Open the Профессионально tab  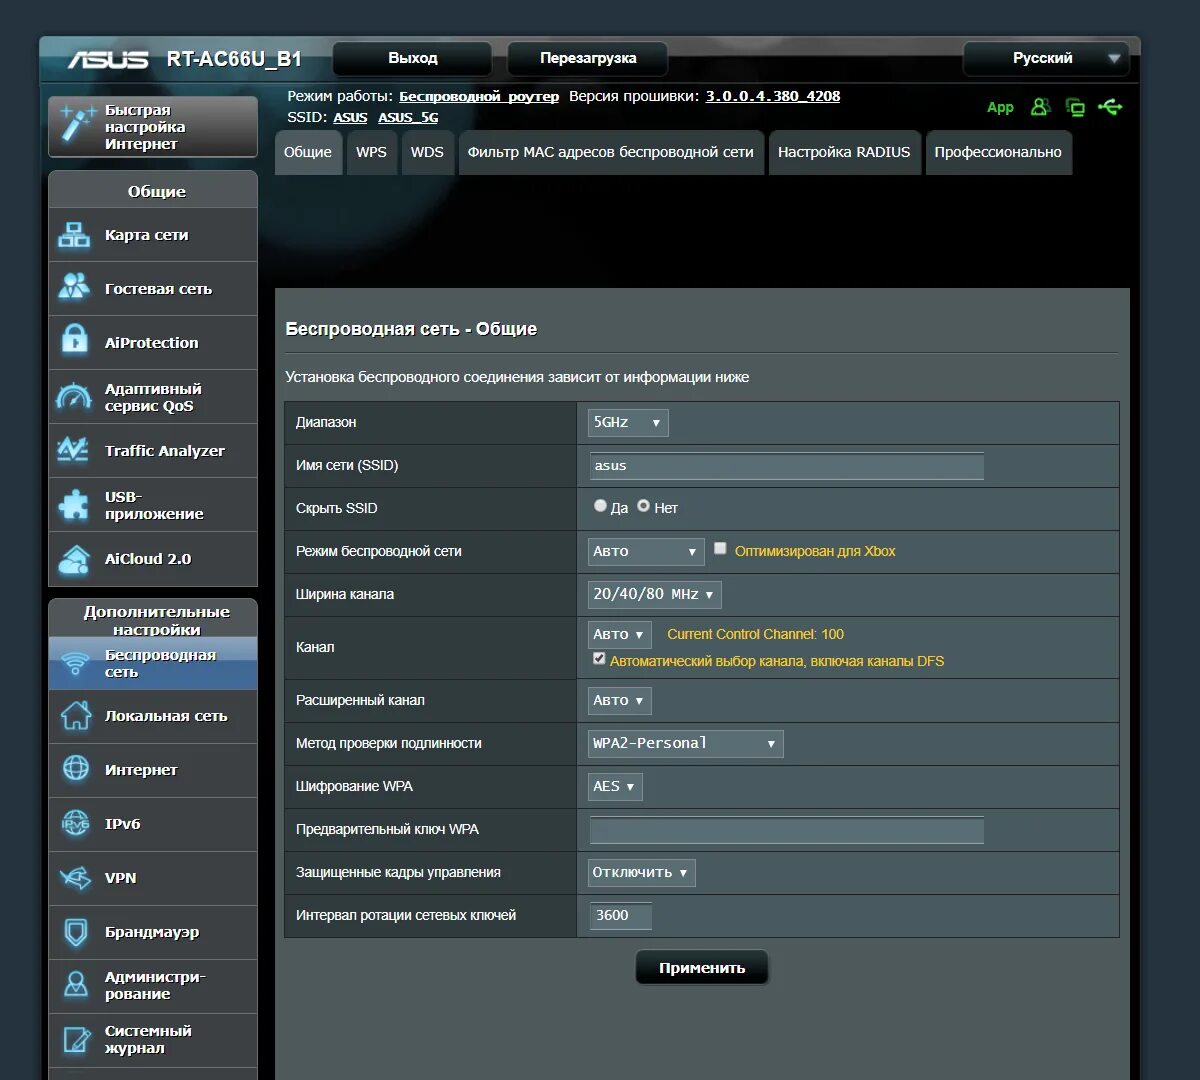pos(998,153)
